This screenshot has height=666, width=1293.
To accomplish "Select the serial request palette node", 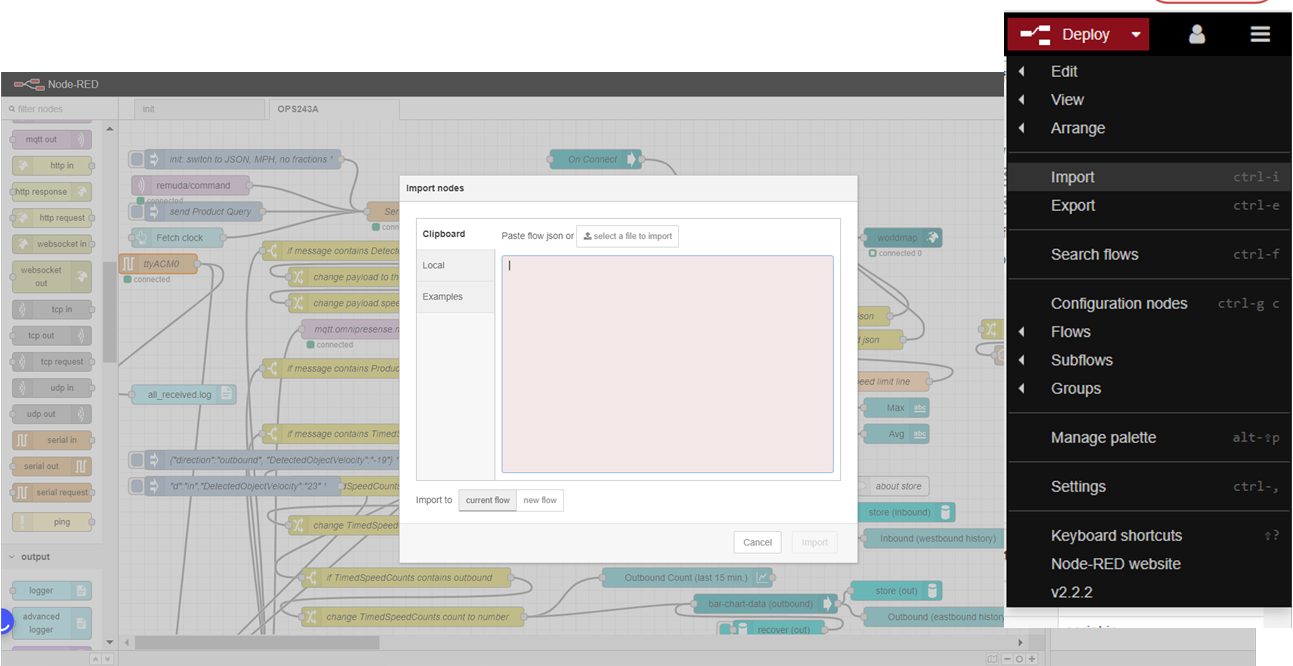I will coord(51,492).
